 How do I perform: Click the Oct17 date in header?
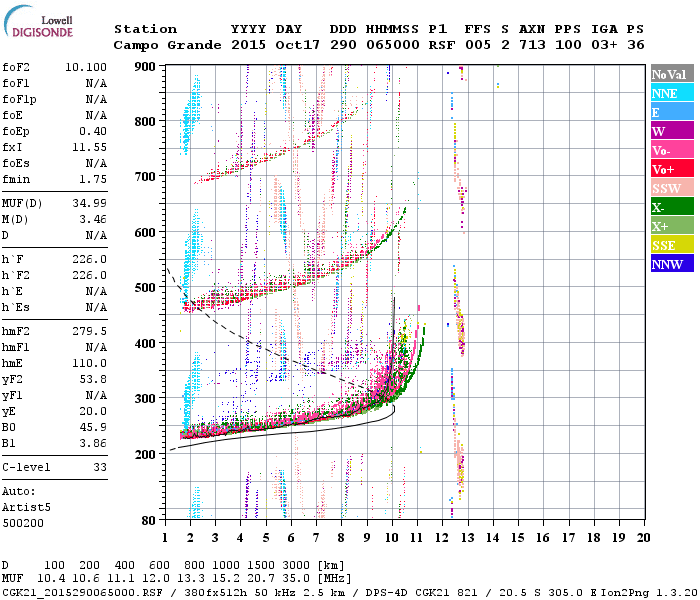click(297, 45)
